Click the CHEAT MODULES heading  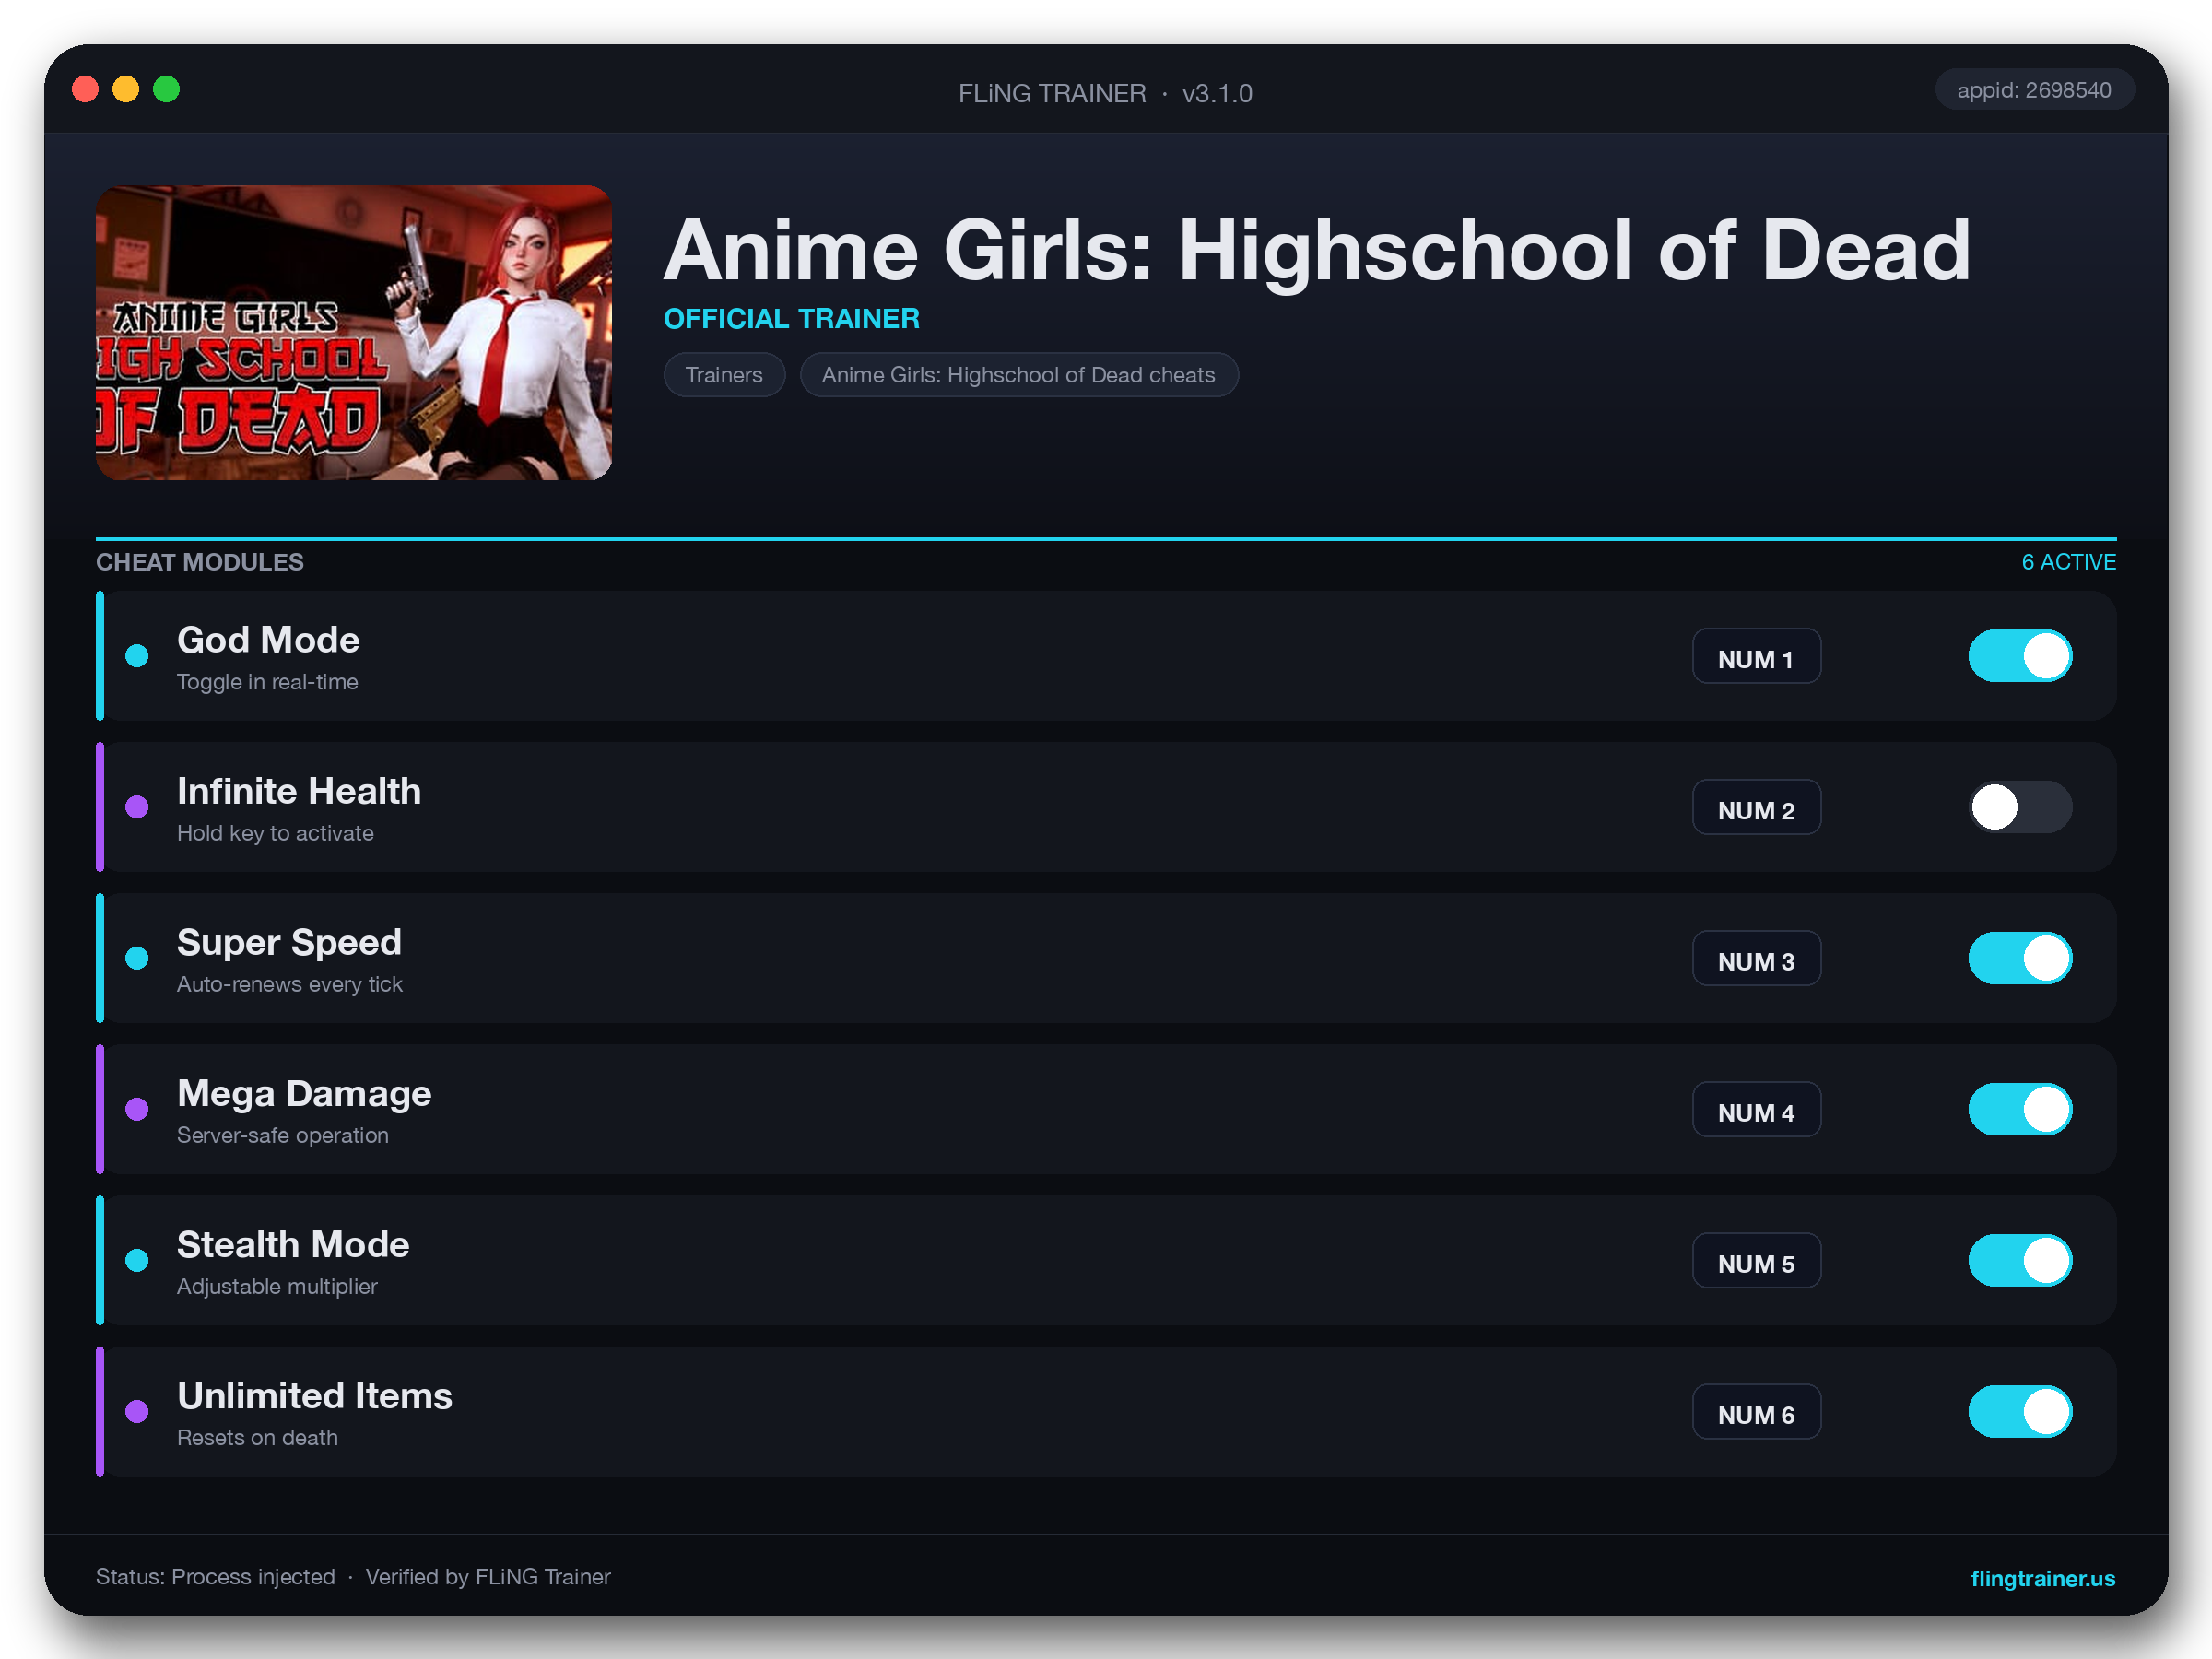click(x=200, y=562)
